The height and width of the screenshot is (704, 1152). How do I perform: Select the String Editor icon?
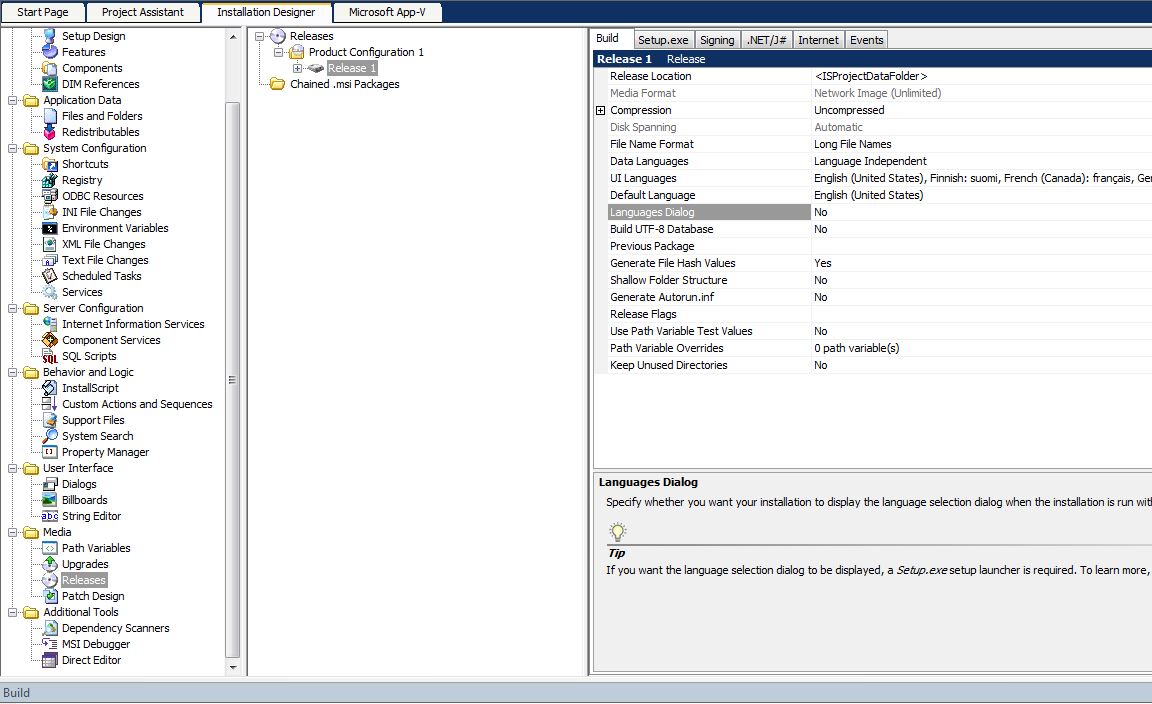tap(50, 516)
